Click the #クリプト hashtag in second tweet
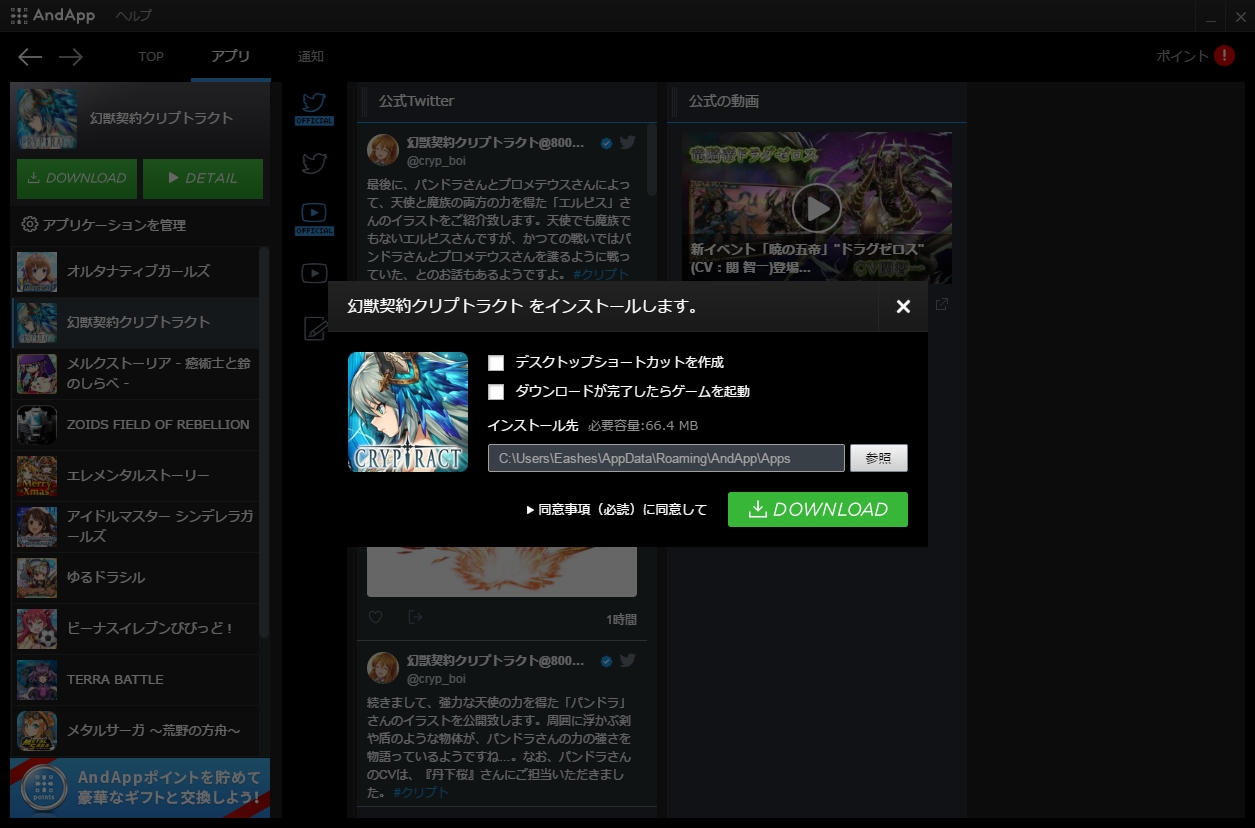Viewport: 1255px width, 828px height. pos(421,792)
